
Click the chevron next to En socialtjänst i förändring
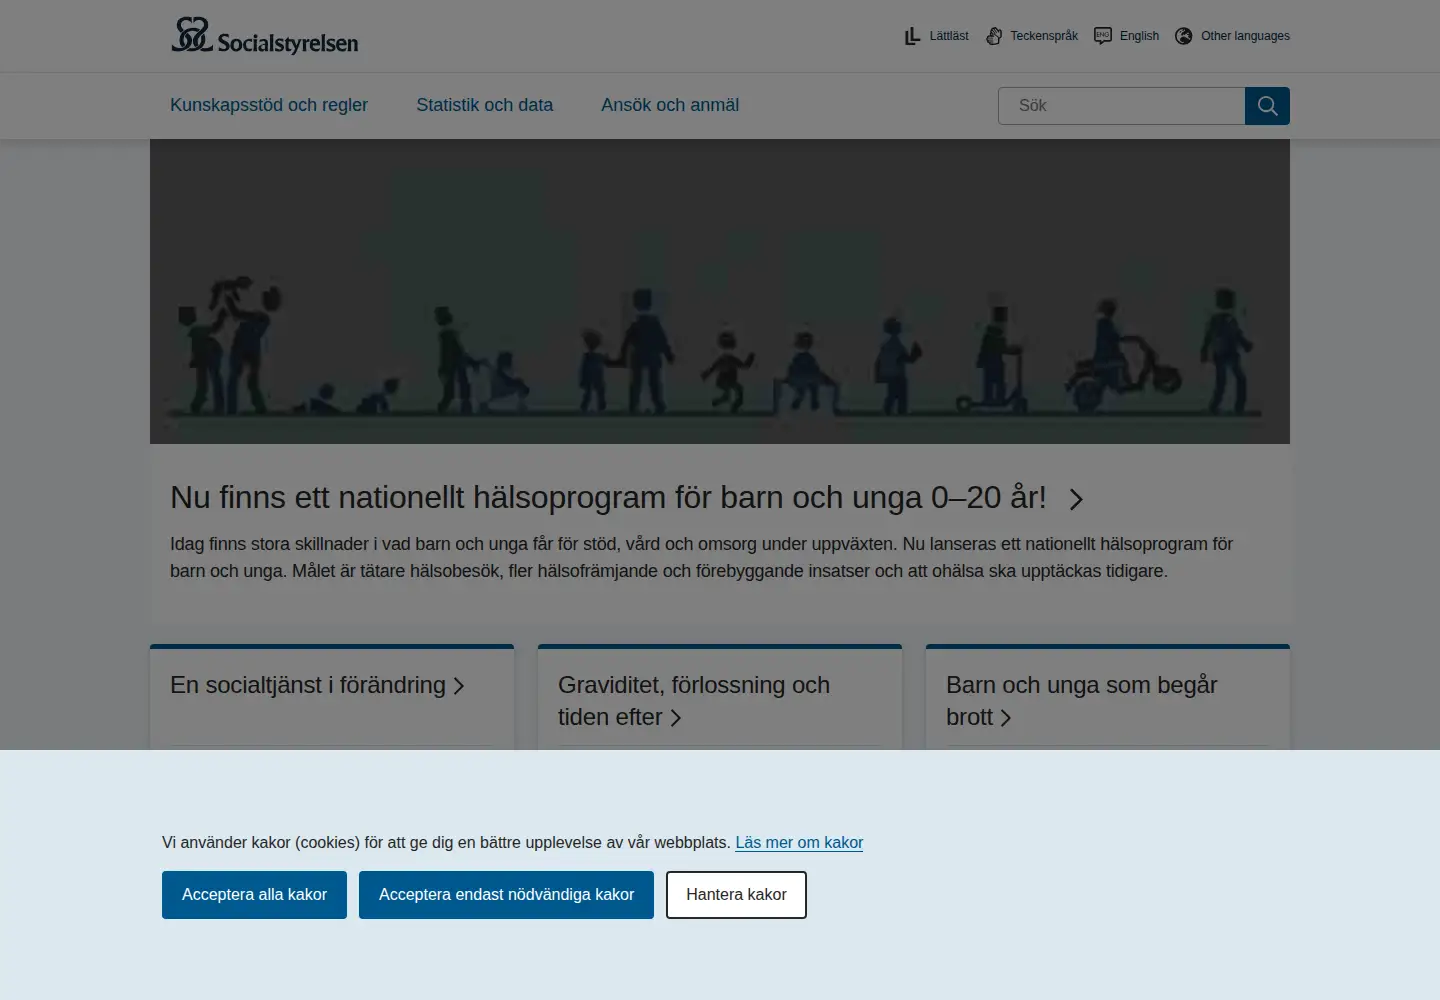[x=459, y=686]
